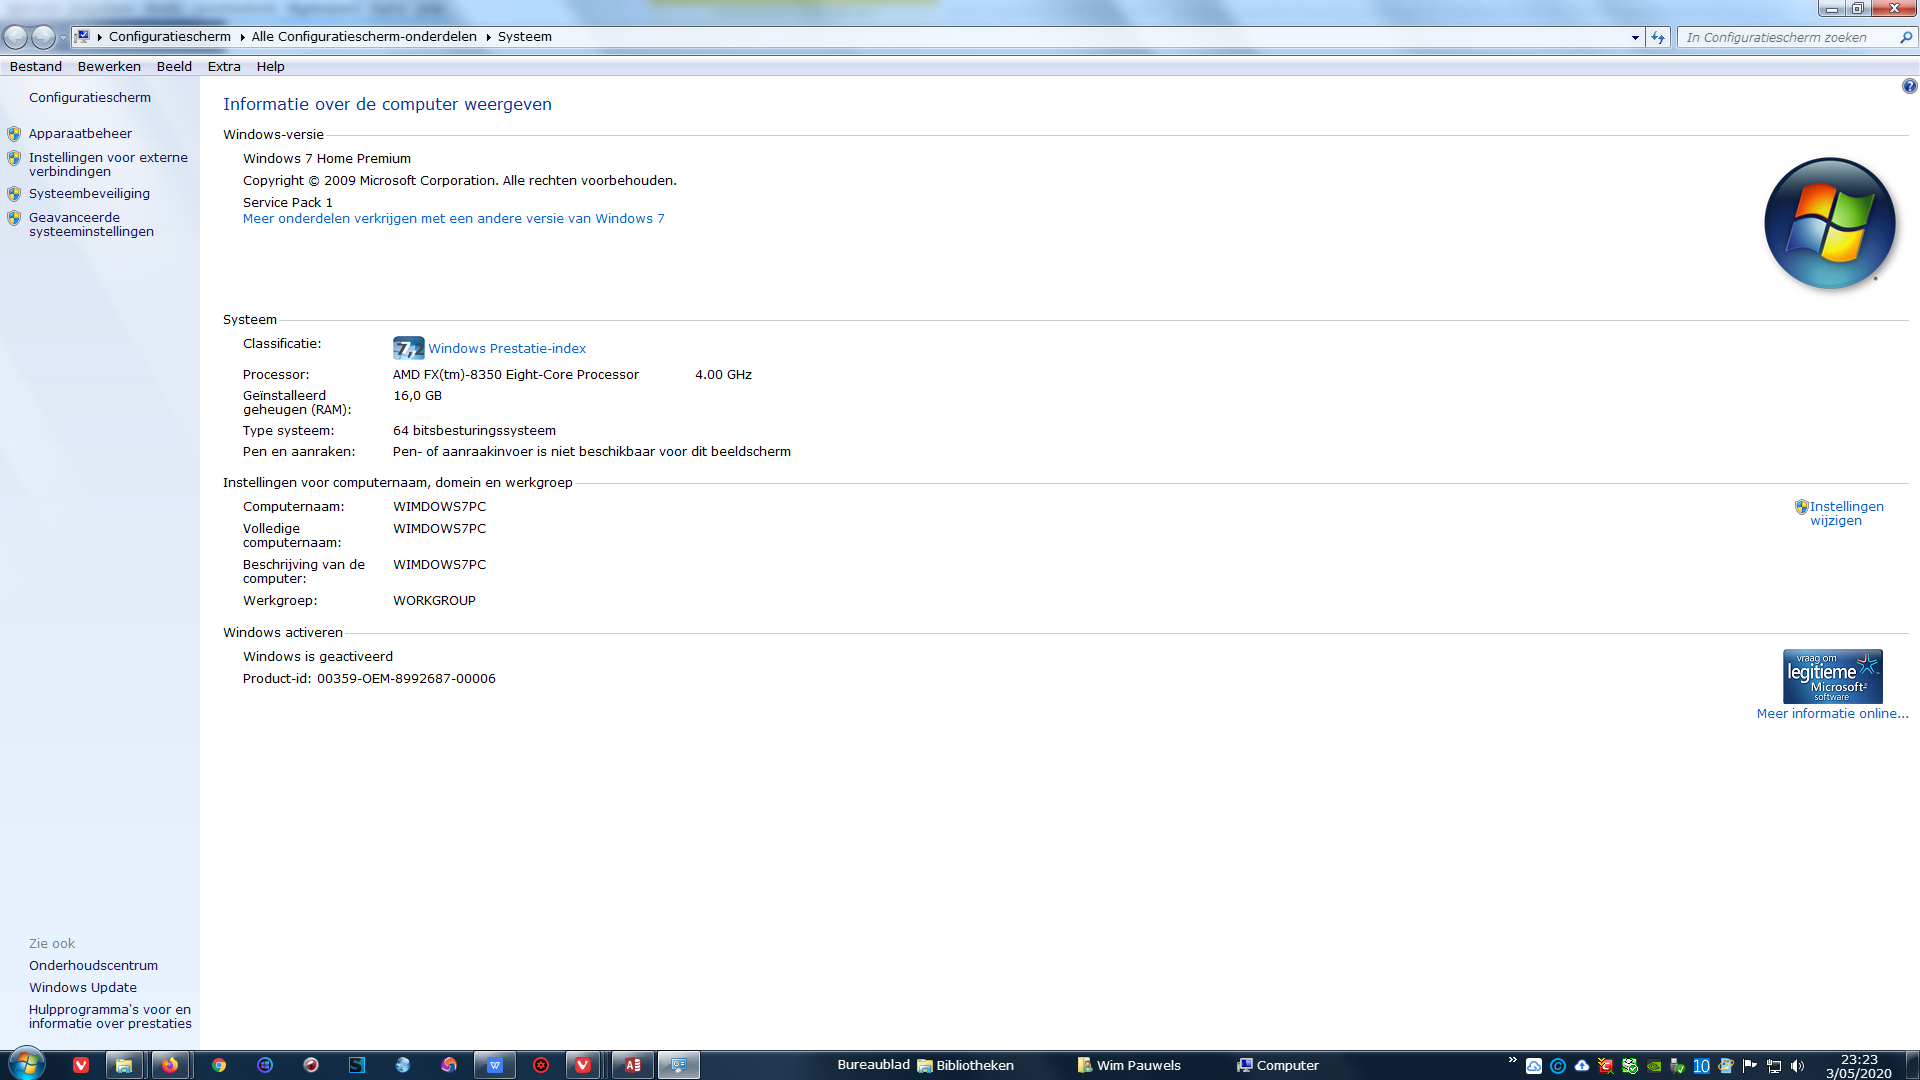Open Apparaatbeheer from the sidebar
1920x1080 pixels.
[80, 133]
